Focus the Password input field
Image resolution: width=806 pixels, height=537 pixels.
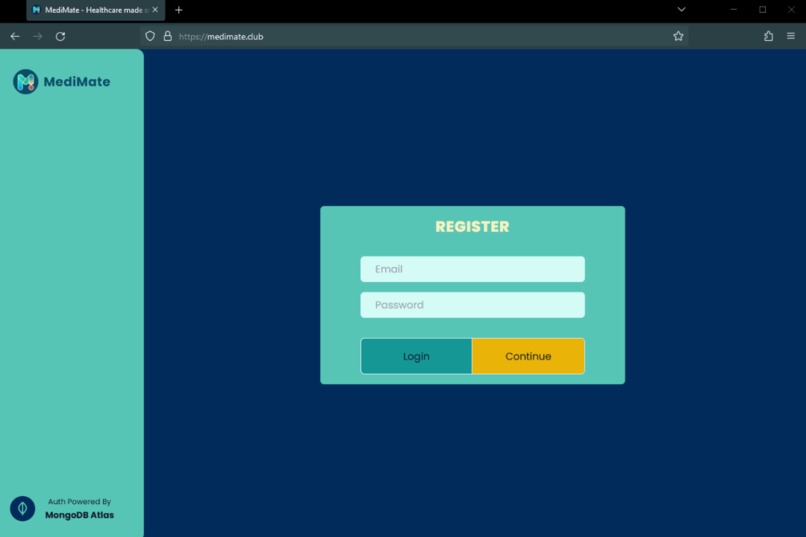(x=472, y=305)
